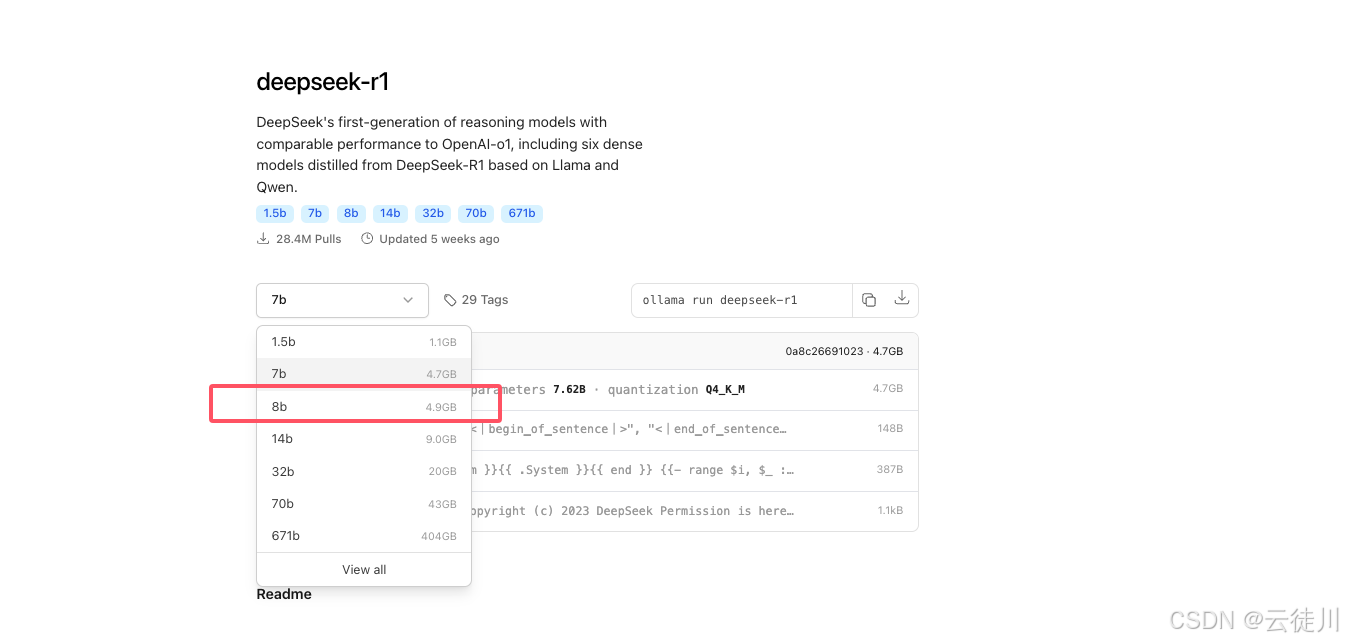Click the 28.4M Pulls text
The width and height of the screenshot is (1345, 642).
(x=308, y=239)
